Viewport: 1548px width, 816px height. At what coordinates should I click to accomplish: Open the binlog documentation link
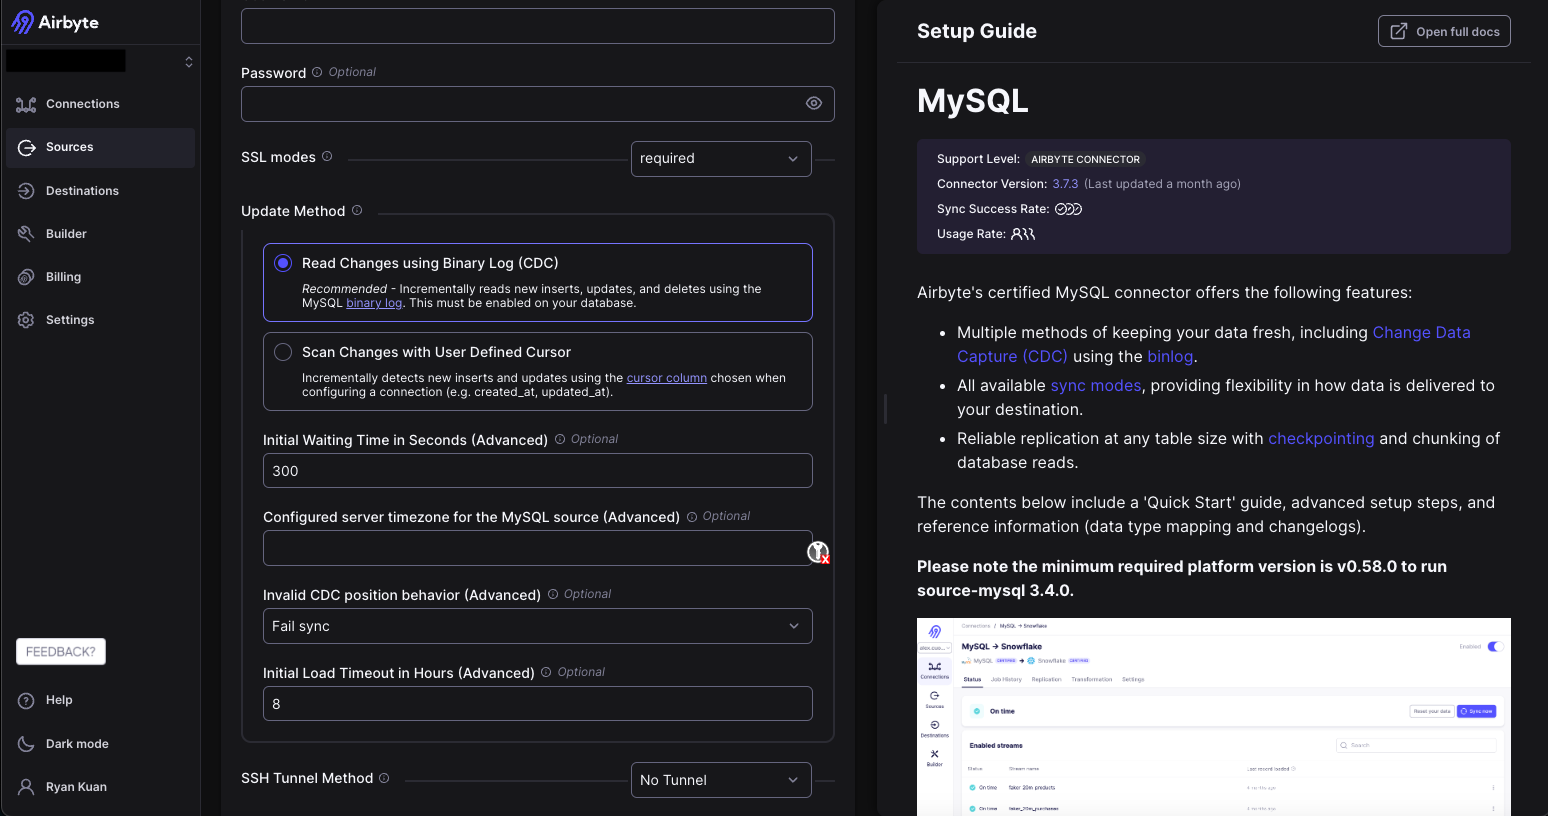coord(374,302)
